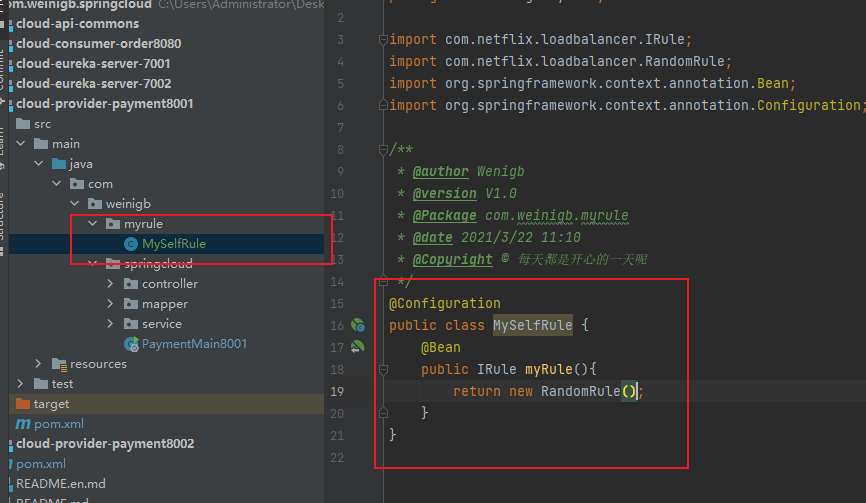Click the orange target folder icon
The height and width of the screenshot is (503, 866).
23,404
